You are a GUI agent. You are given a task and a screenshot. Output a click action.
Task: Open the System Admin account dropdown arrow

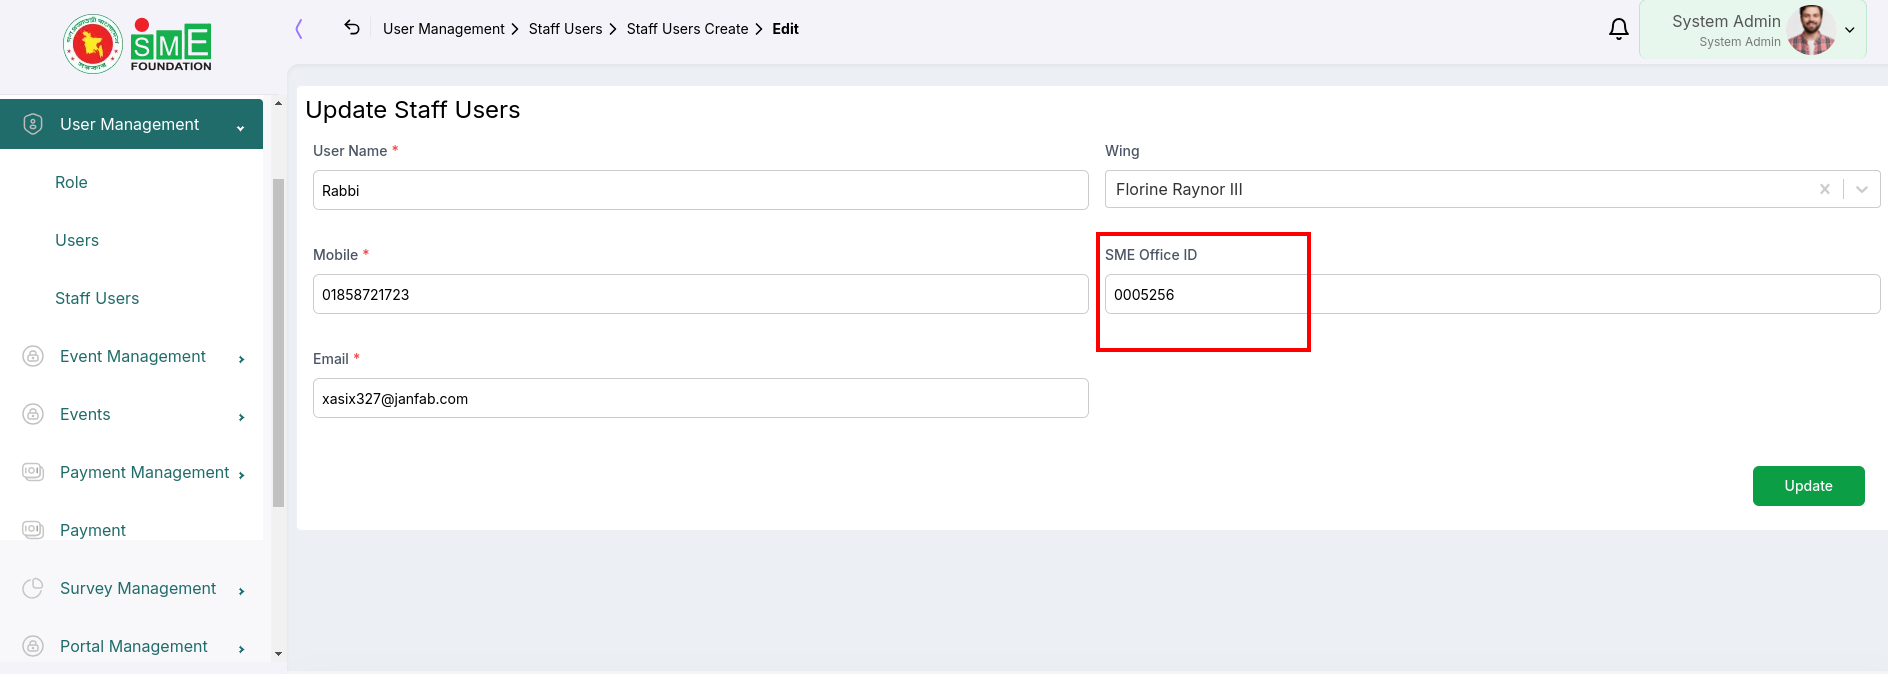1850,30
